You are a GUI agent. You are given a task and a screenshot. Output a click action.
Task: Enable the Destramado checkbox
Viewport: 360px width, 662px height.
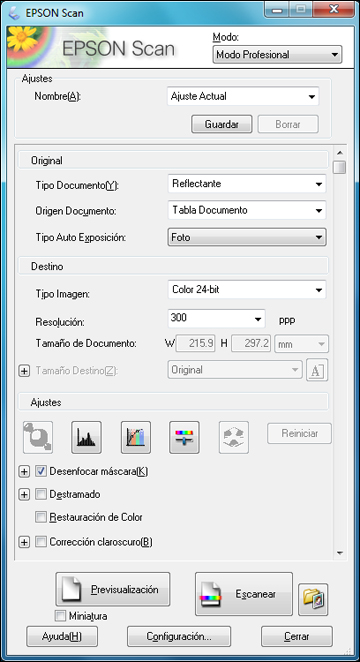41,494
